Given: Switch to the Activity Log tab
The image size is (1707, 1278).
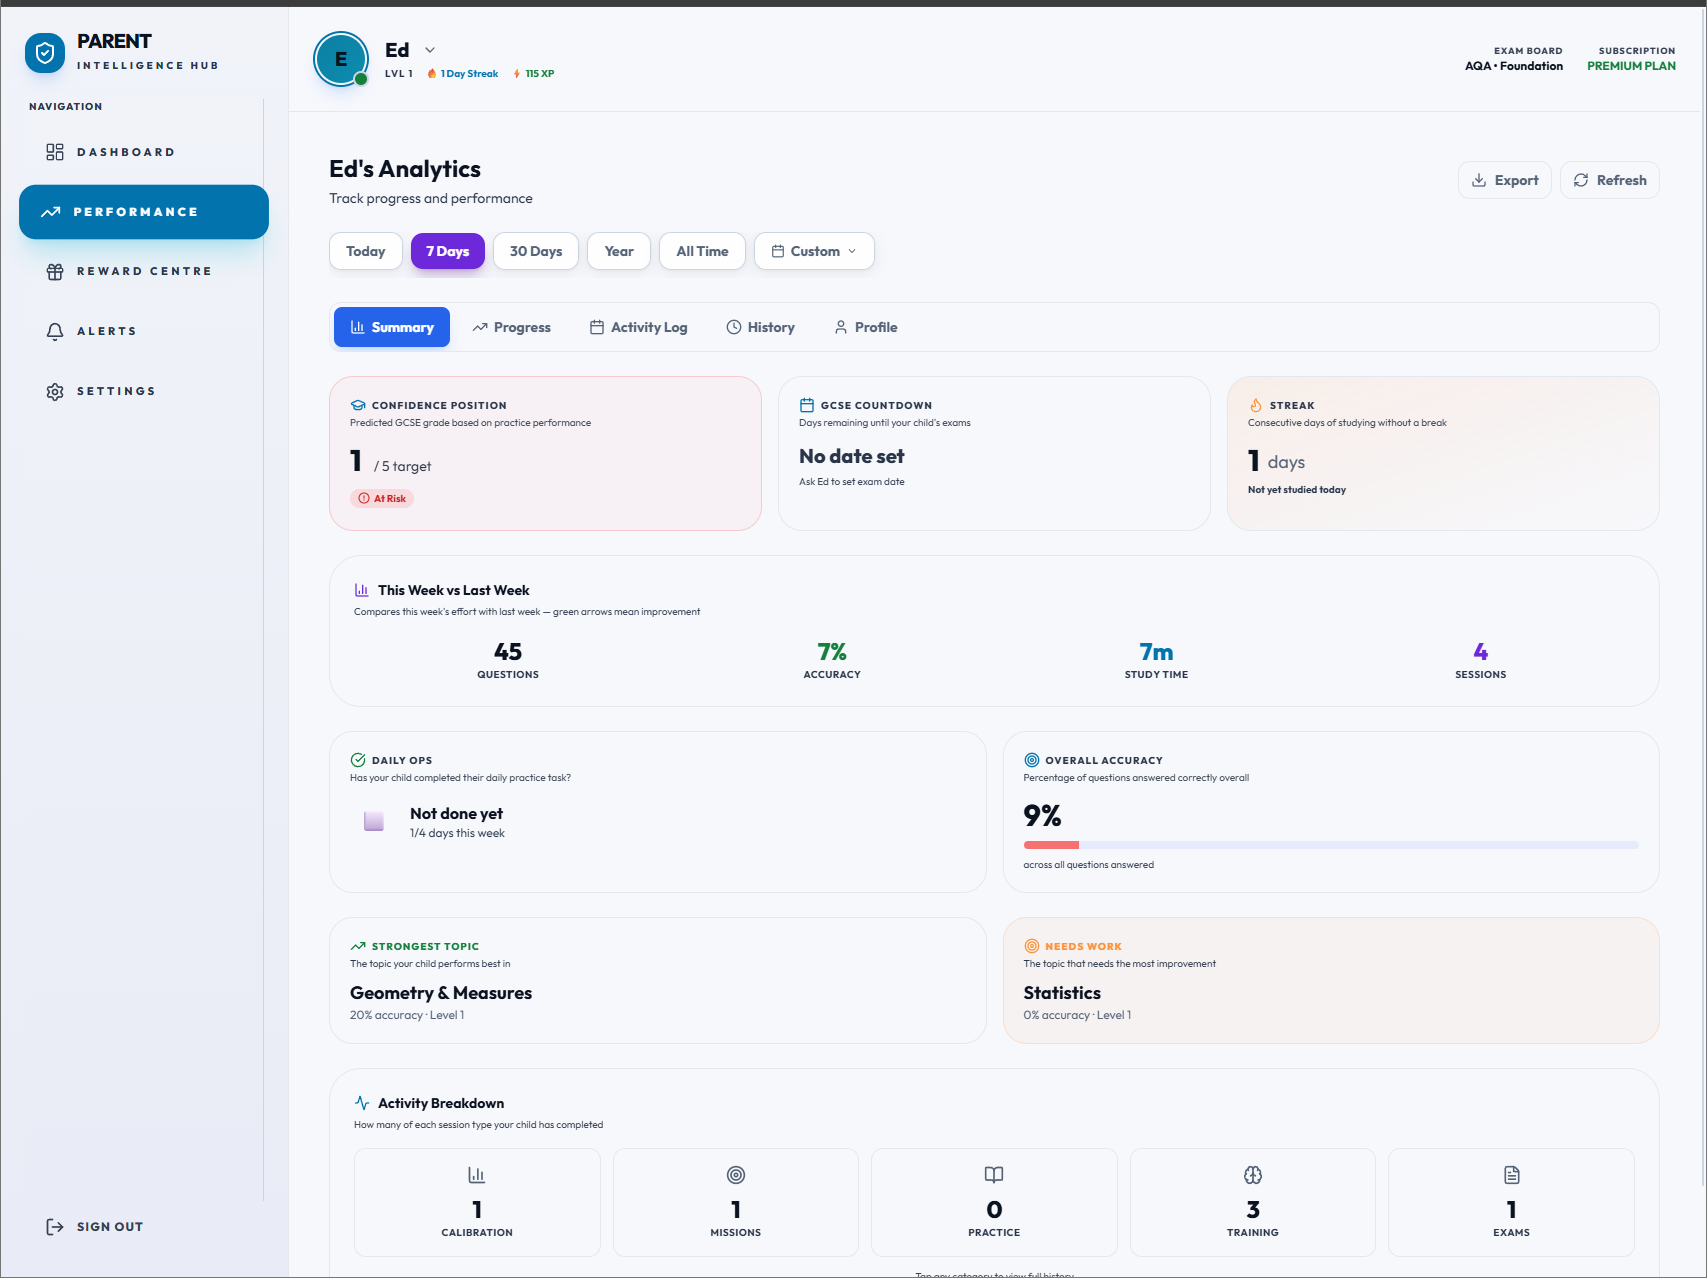Looking at the screenshot, I should pos(639,327).
